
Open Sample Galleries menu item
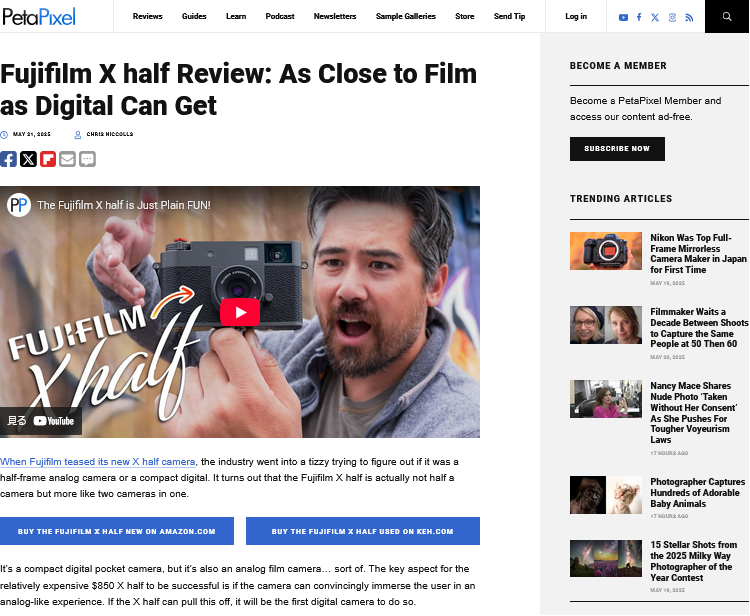[406, 16]
